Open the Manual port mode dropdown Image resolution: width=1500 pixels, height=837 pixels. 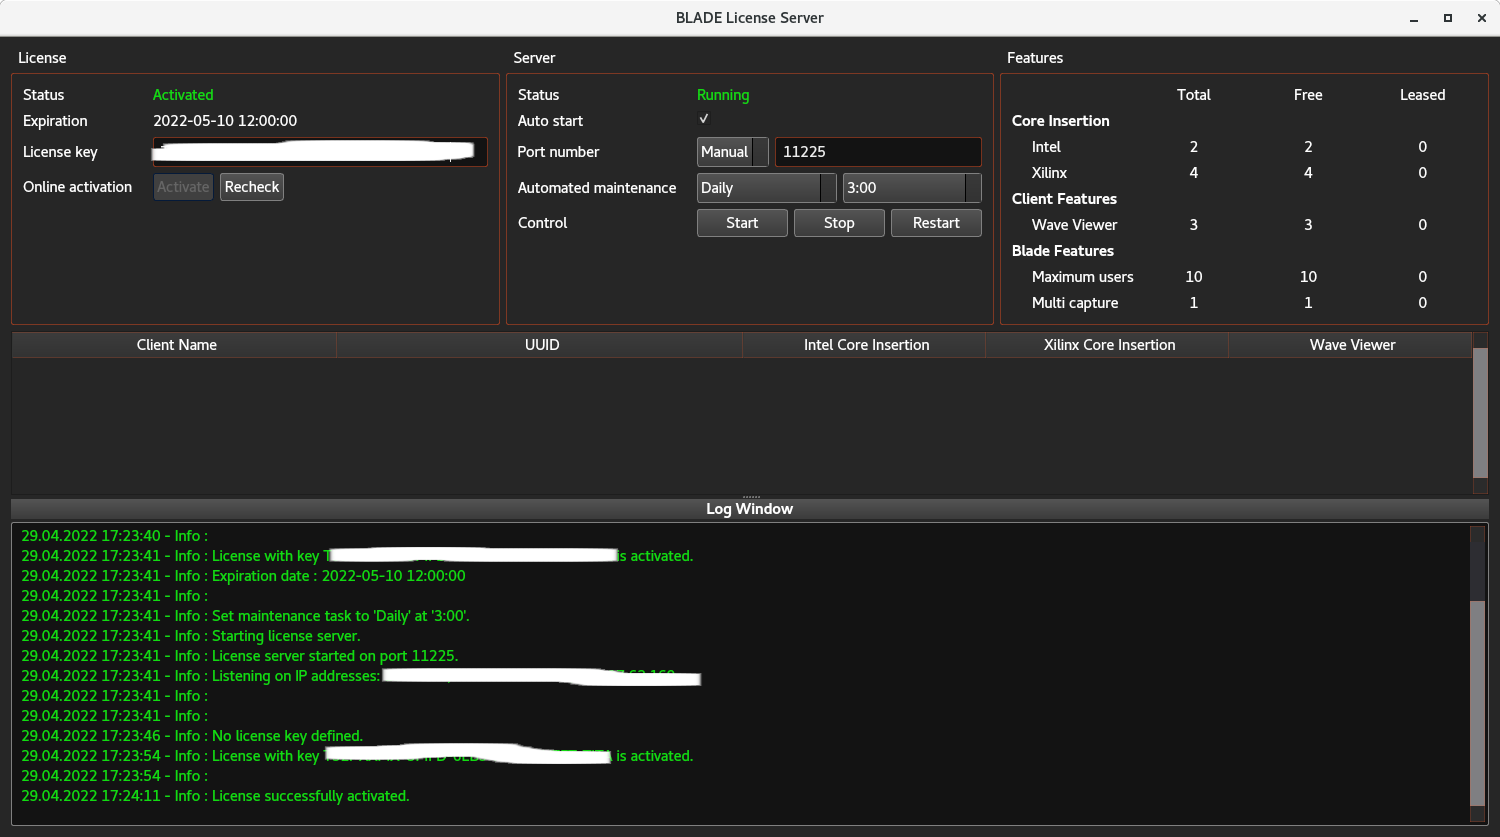pyautogui.click(x=733, y=152)
